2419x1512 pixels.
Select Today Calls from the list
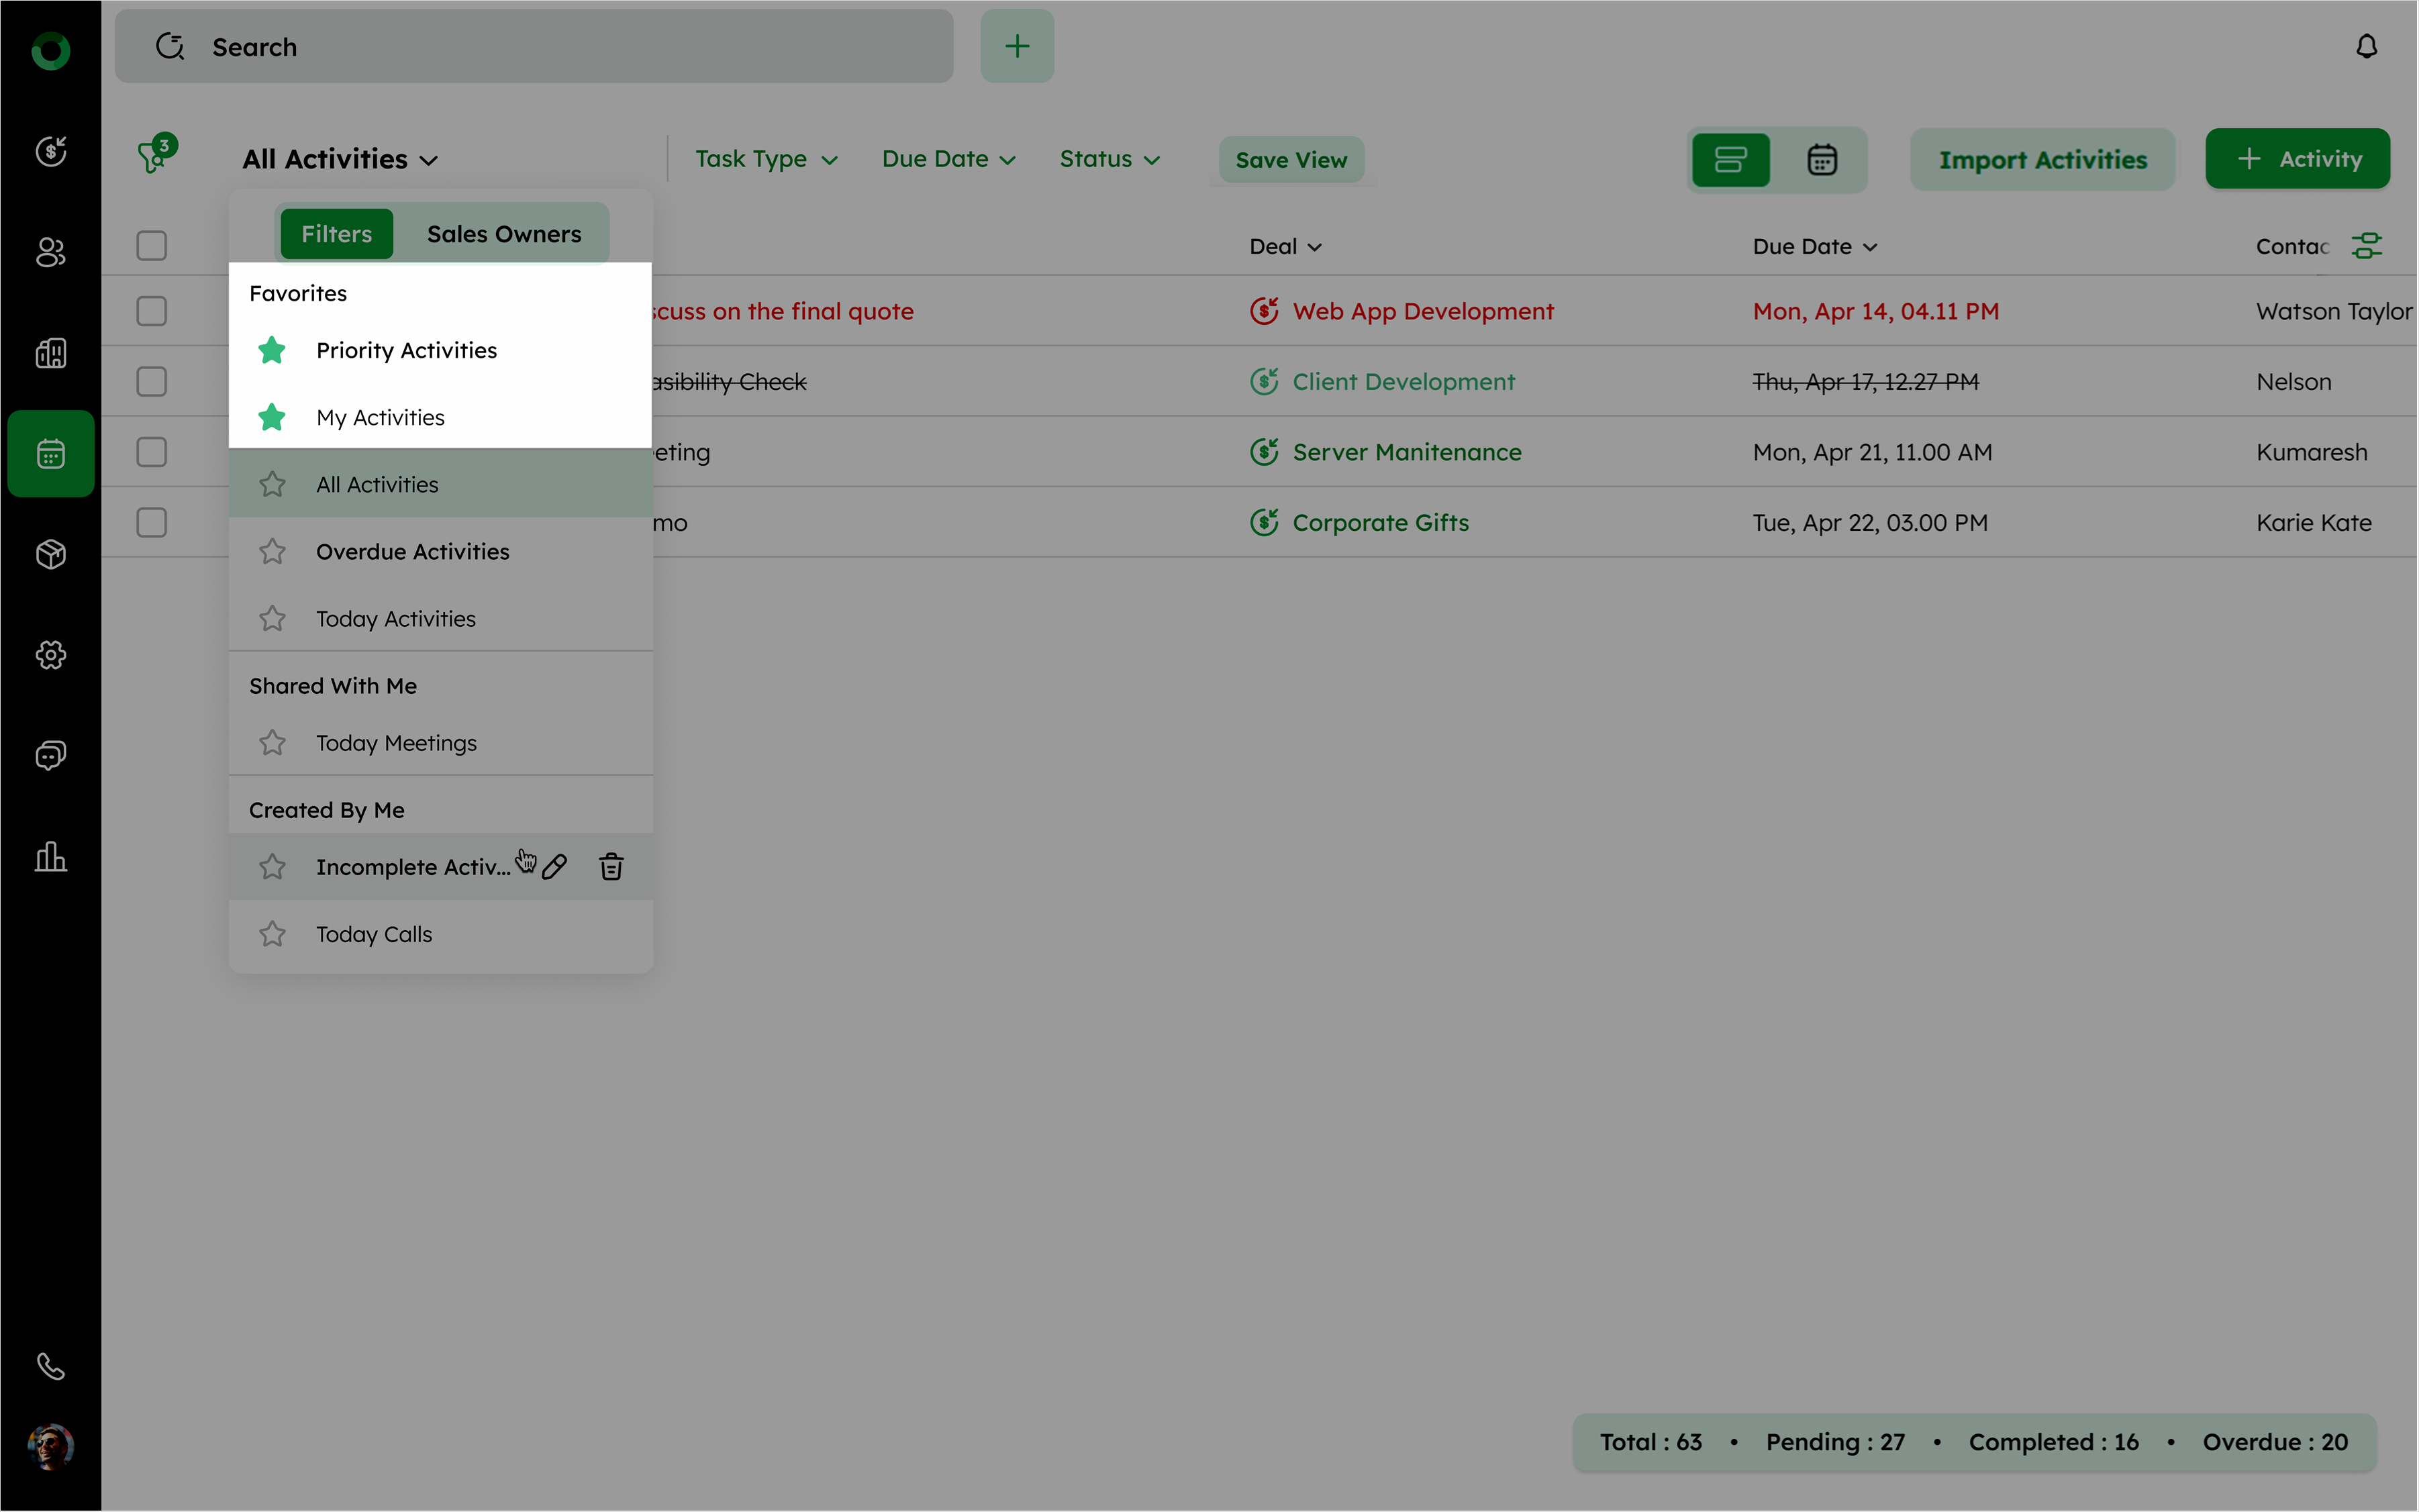pos(374,934)
